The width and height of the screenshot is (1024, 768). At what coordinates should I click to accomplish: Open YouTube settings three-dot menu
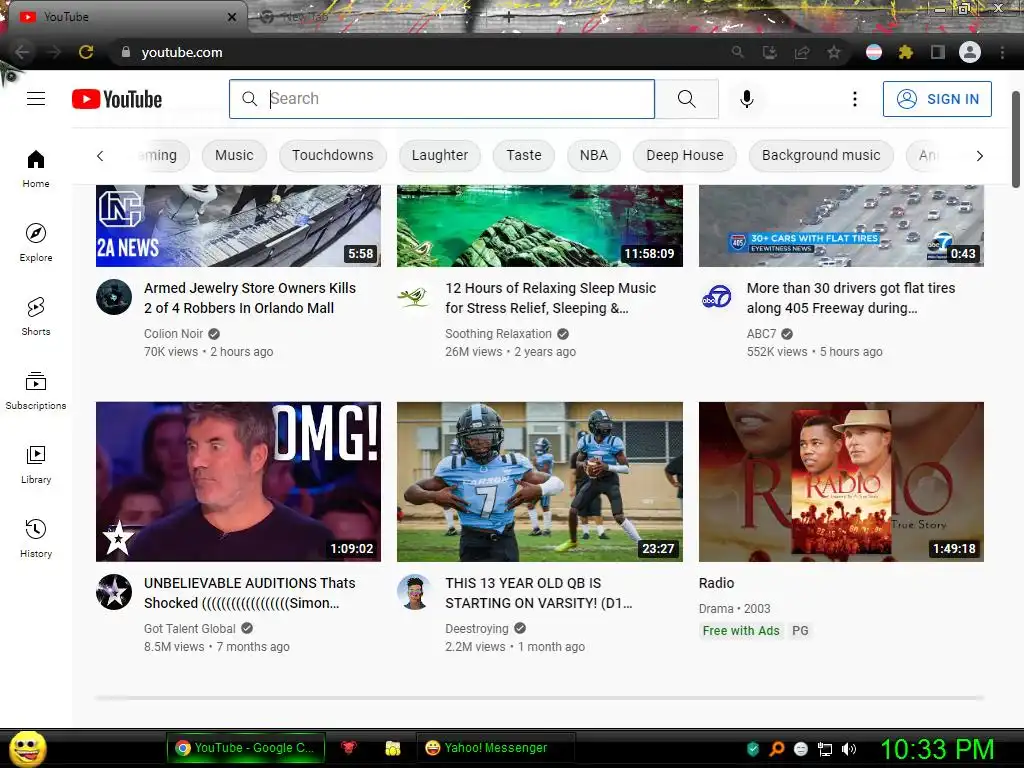click(x=854, y=99)
